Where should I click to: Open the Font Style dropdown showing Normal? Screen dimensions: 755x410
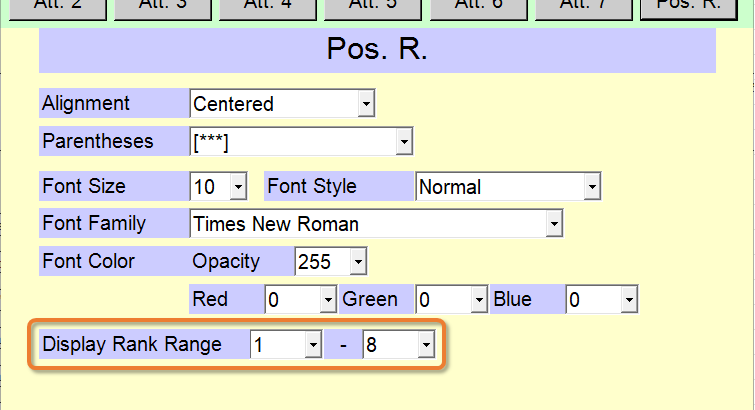click(508, 186)
